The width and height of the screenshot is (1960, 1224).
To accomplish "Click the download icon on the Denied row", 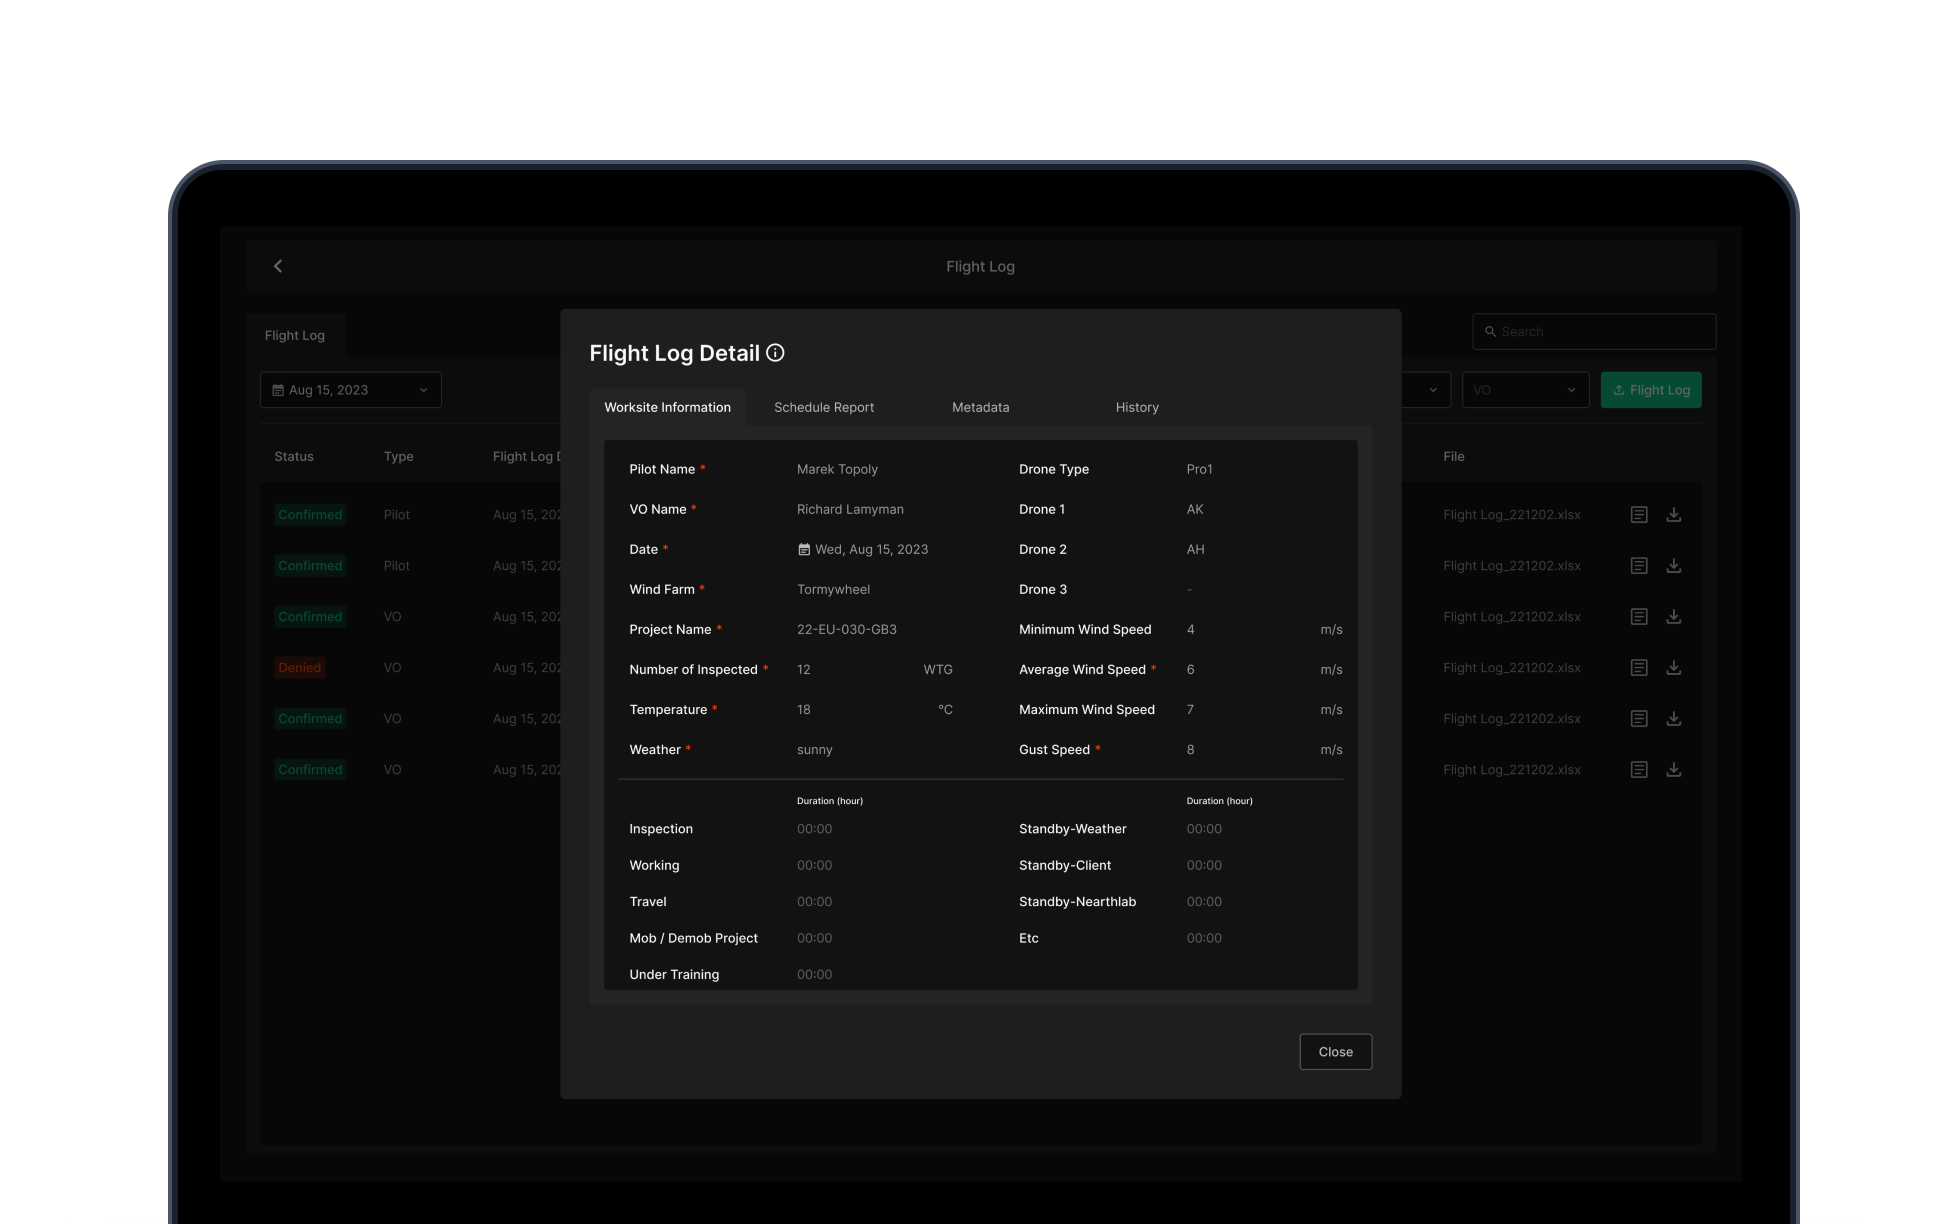I will pos(1674,667).
